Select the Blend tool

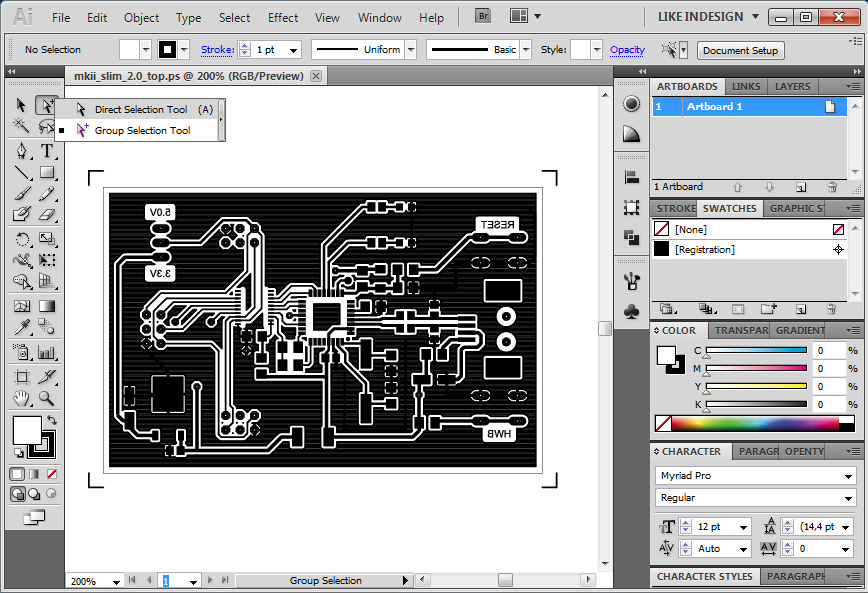coord(46,327)
